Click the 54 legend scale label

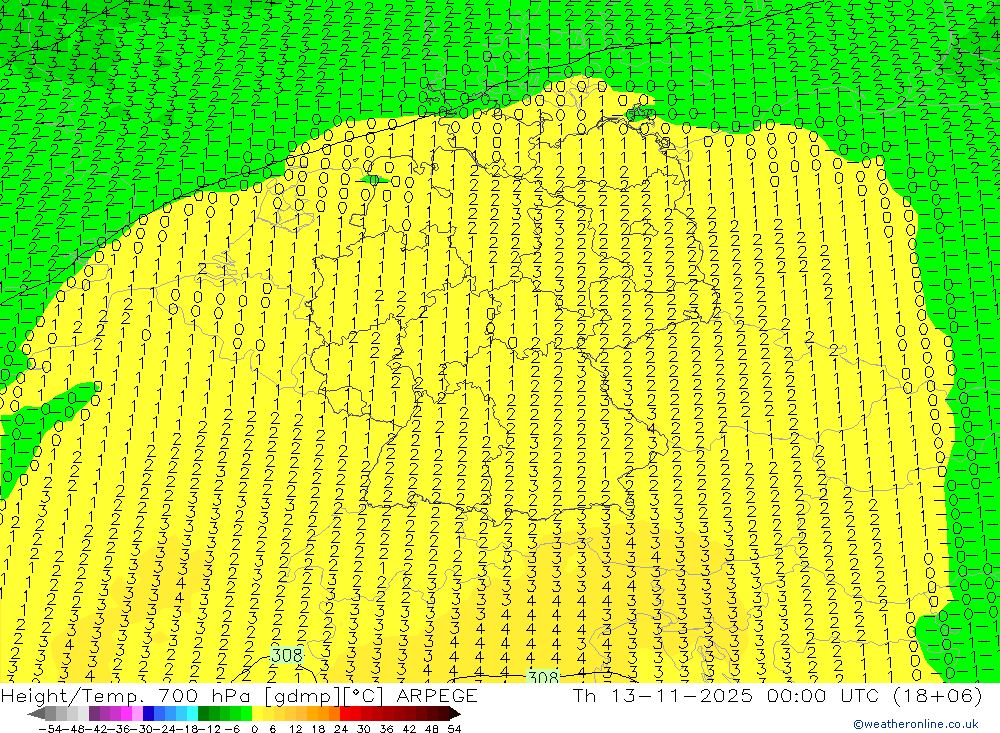click(x=454, y=729)
